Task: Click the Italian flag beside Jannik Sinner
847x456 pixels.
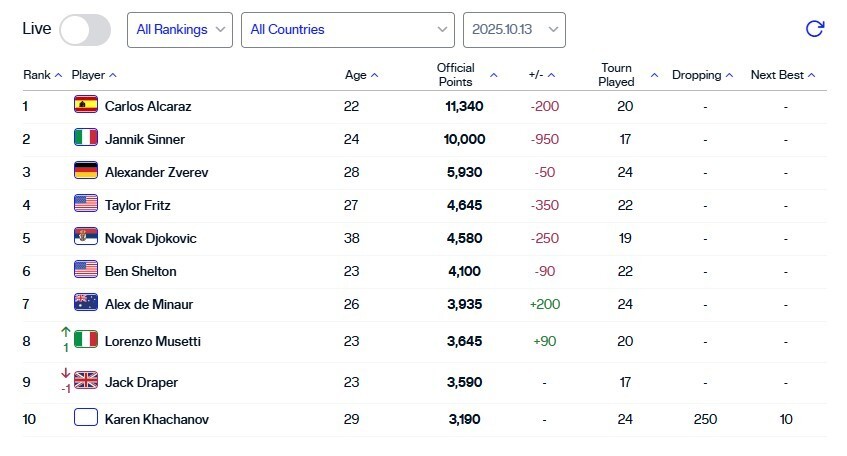Action: click(x=86, y=139)
